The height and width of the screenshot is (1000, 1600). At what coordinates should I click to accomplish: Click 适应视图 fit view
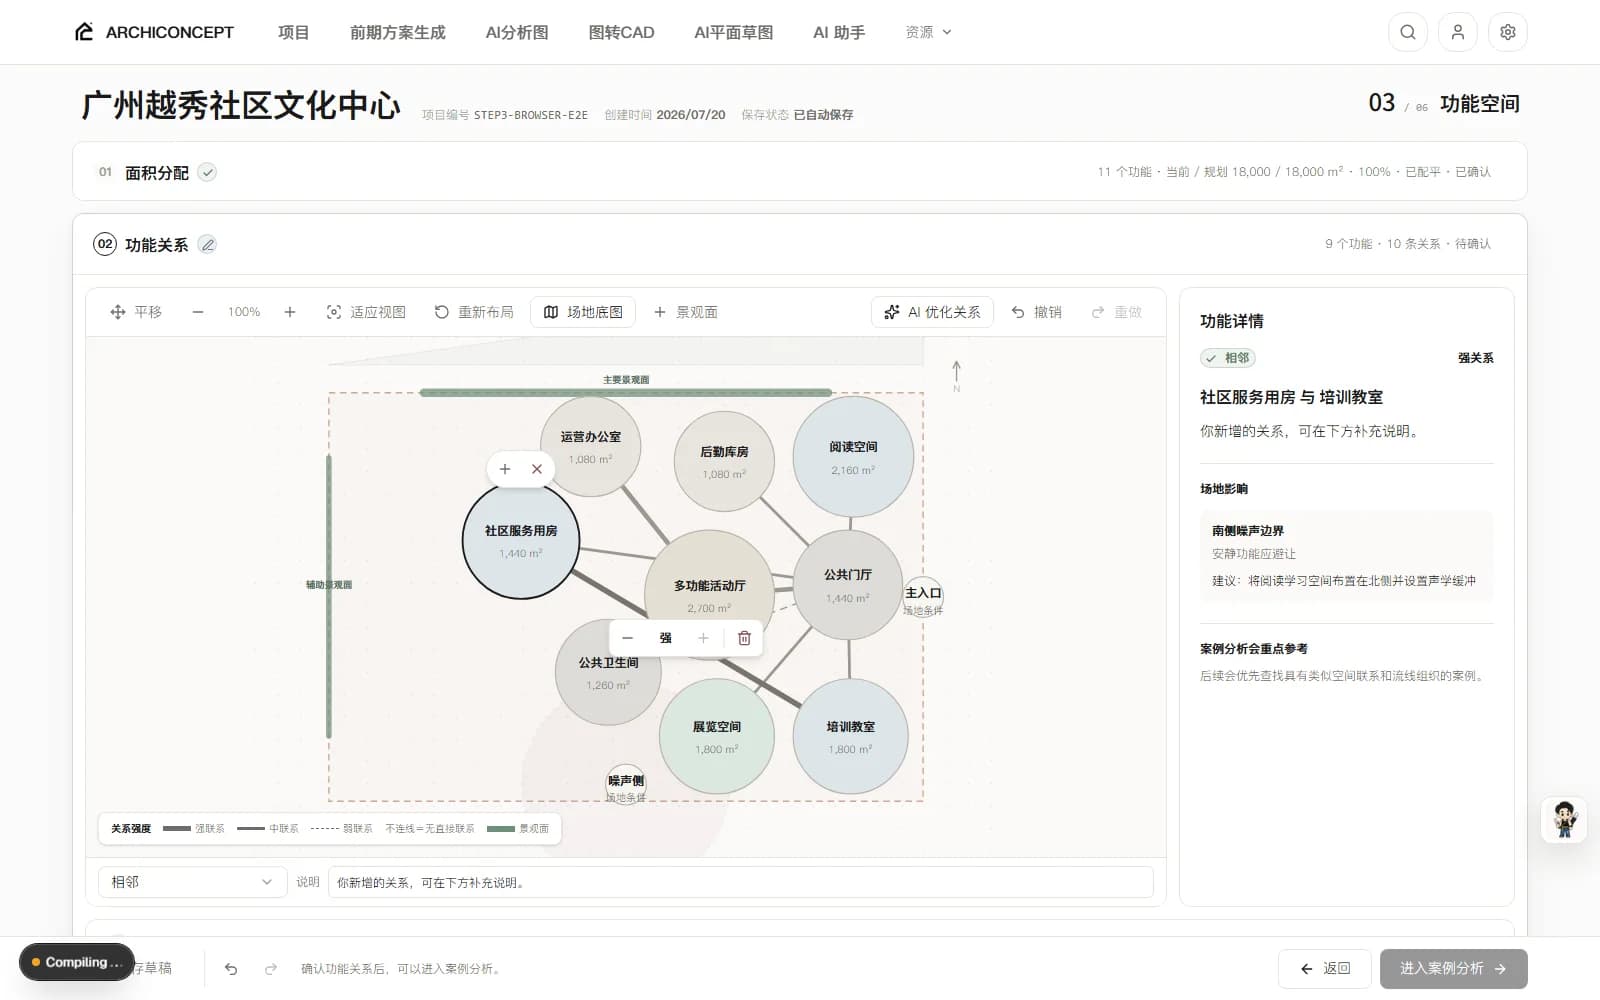(x=366, y=312)
